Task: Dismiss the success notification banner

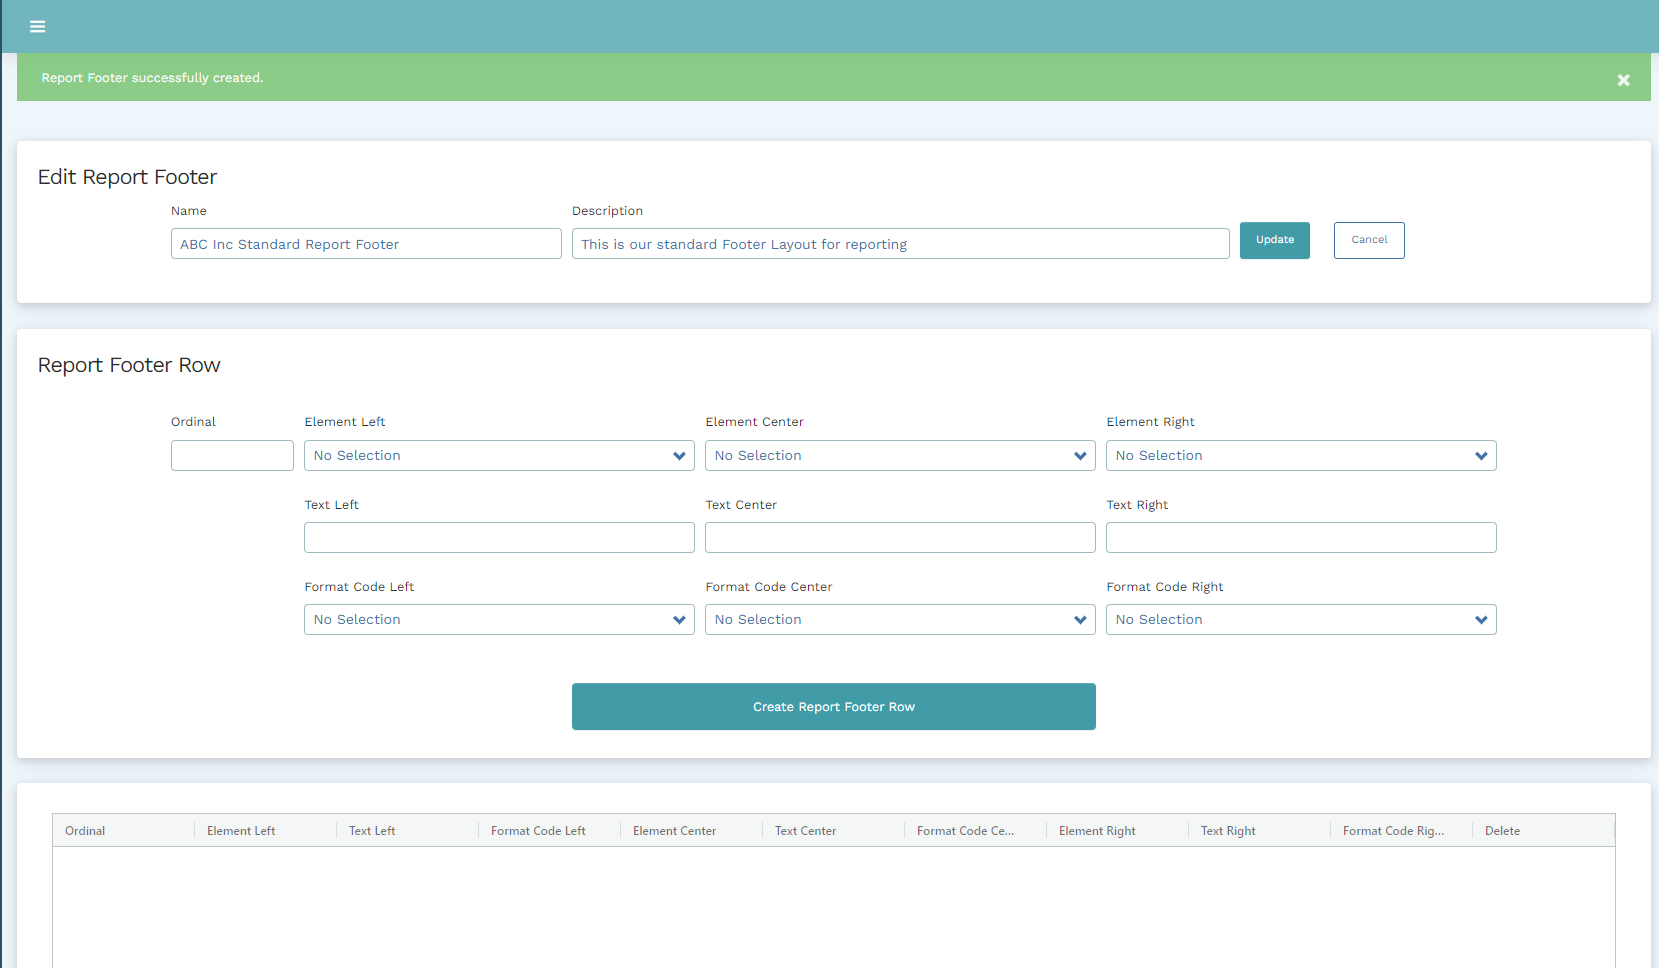Action: click(x=1623, y=80)
